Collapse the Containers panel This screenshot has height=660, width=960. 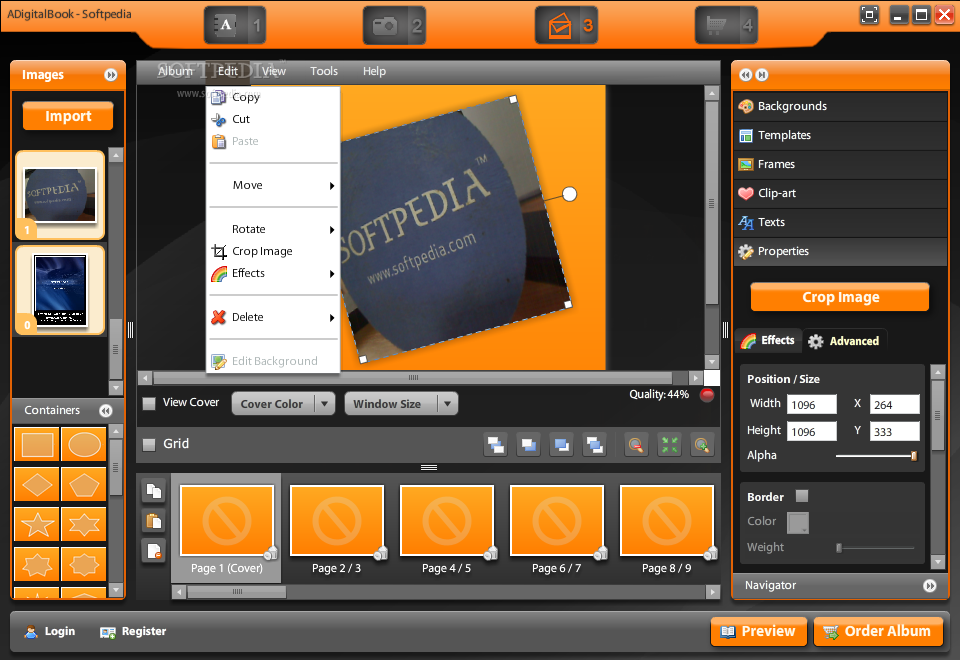[106, 411]
